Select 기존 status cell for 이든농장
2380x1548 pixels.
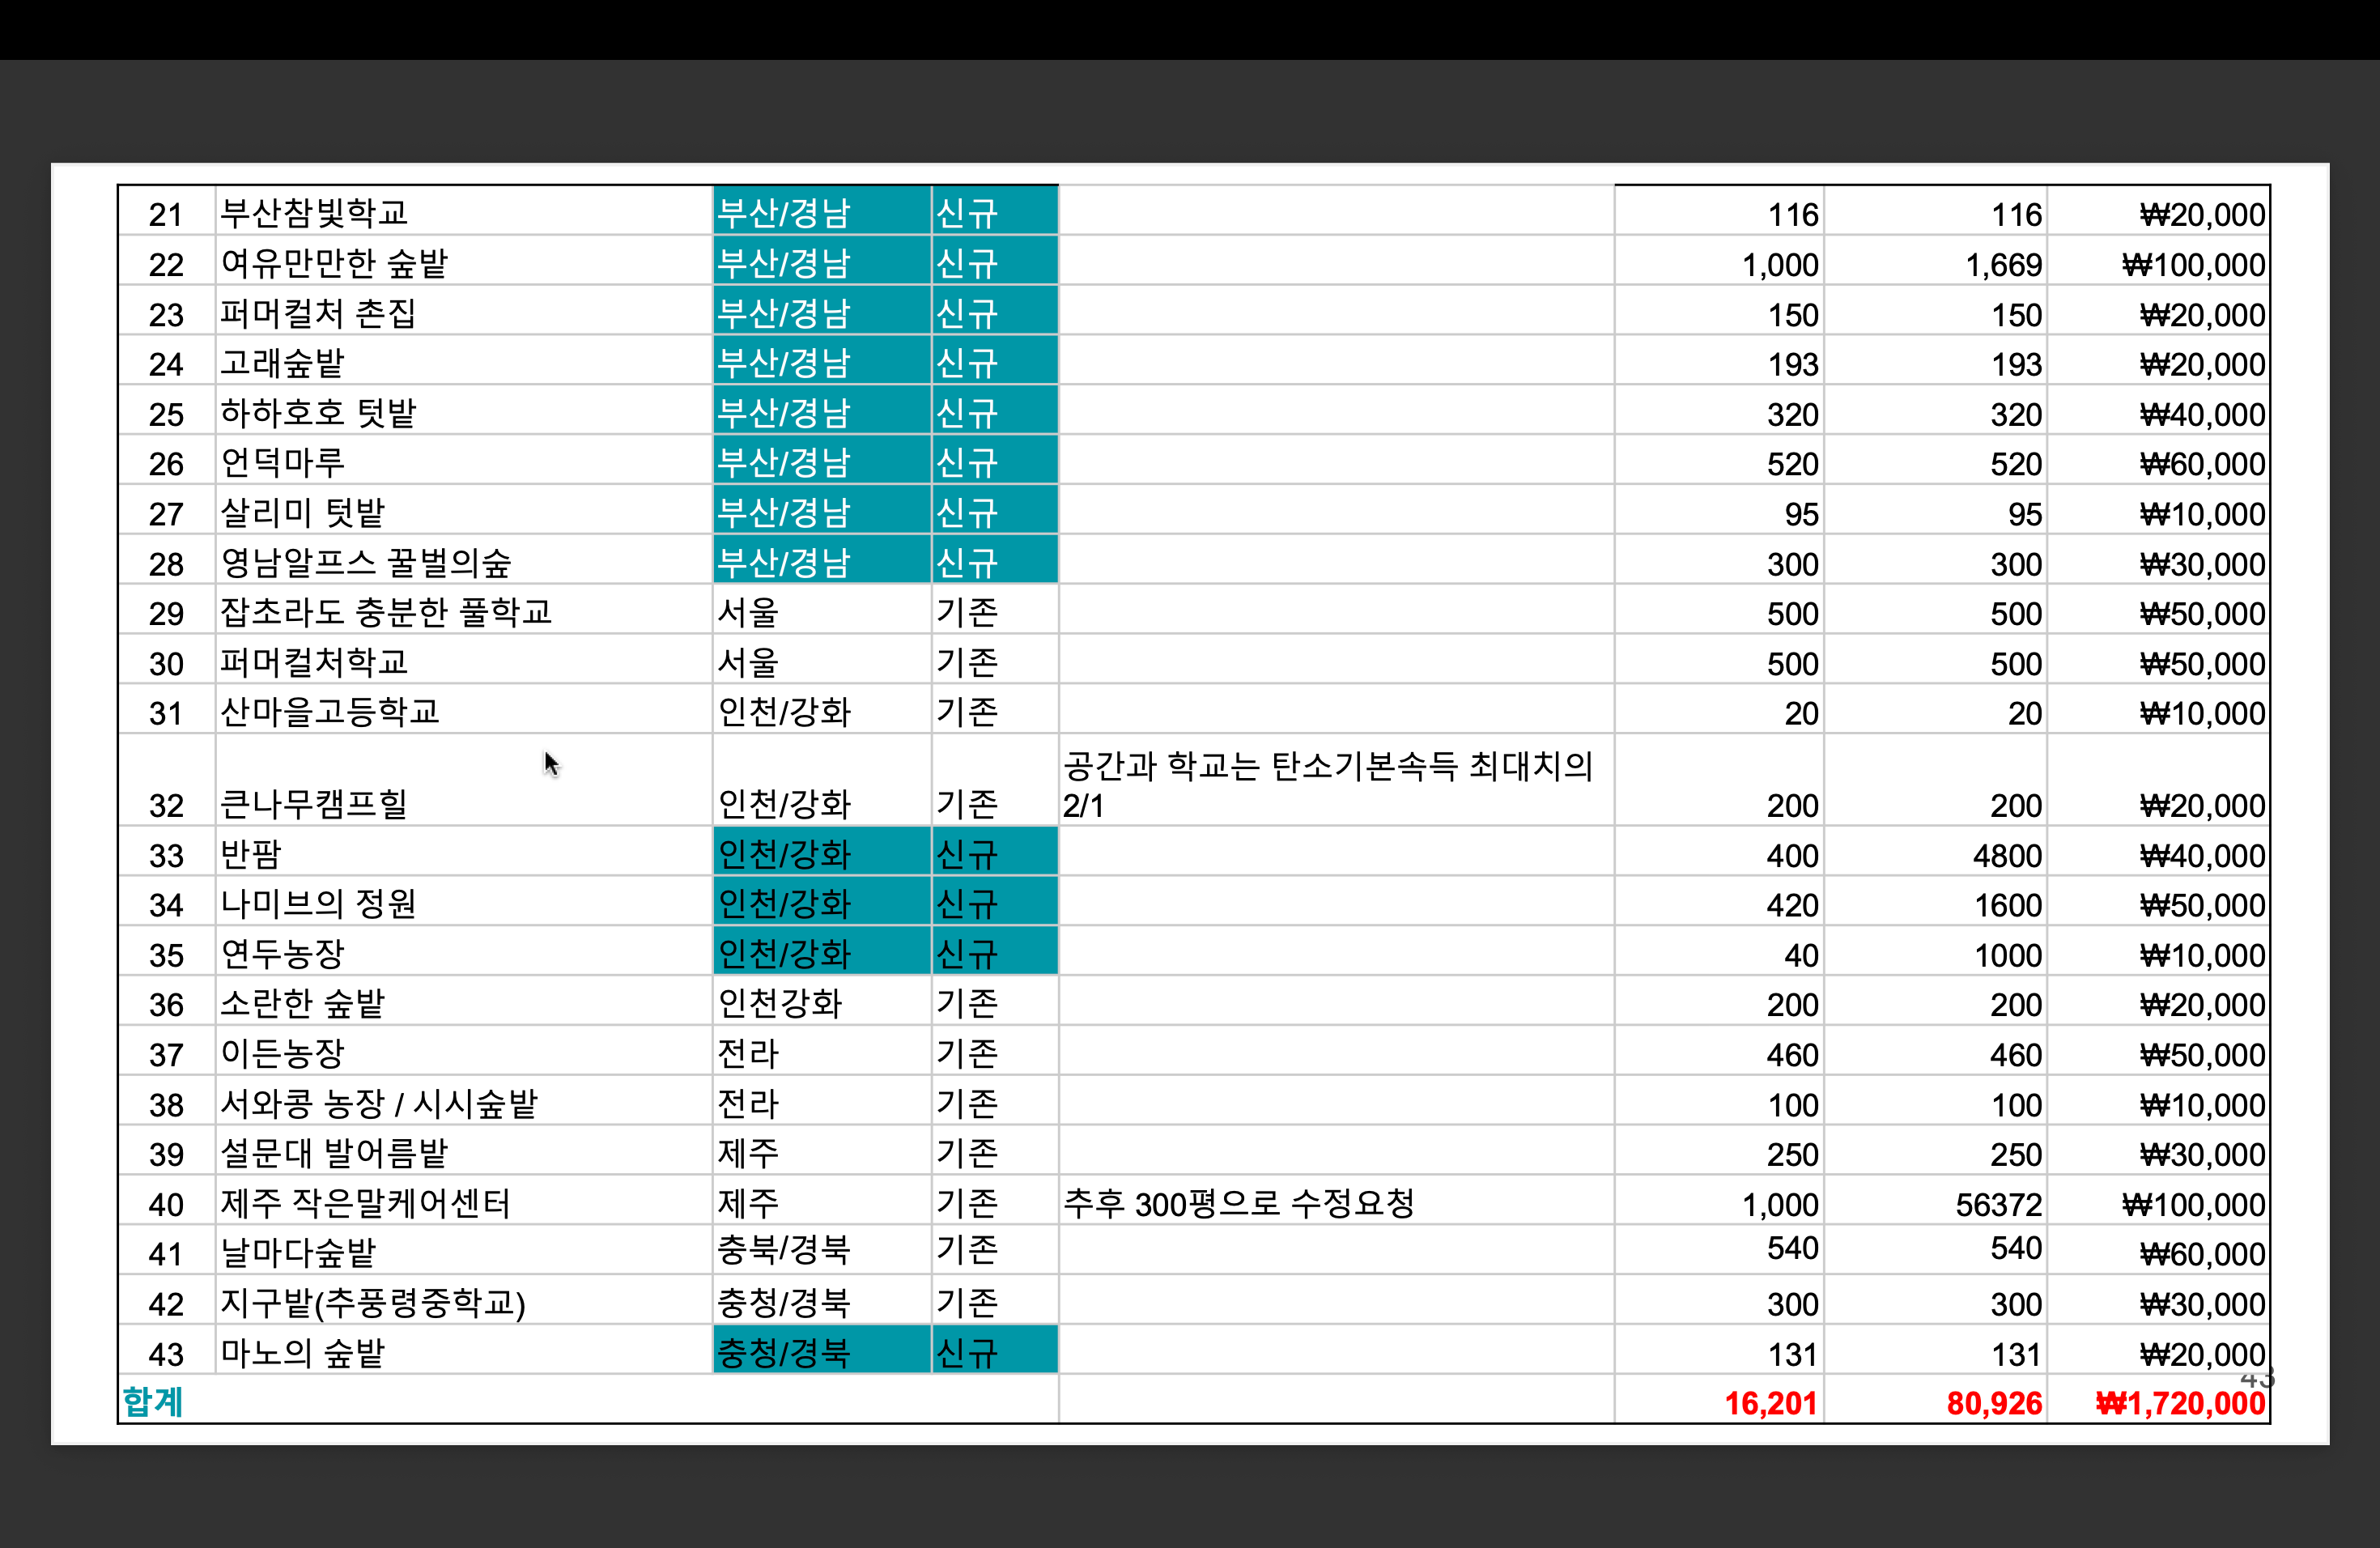coord(966,1053)
